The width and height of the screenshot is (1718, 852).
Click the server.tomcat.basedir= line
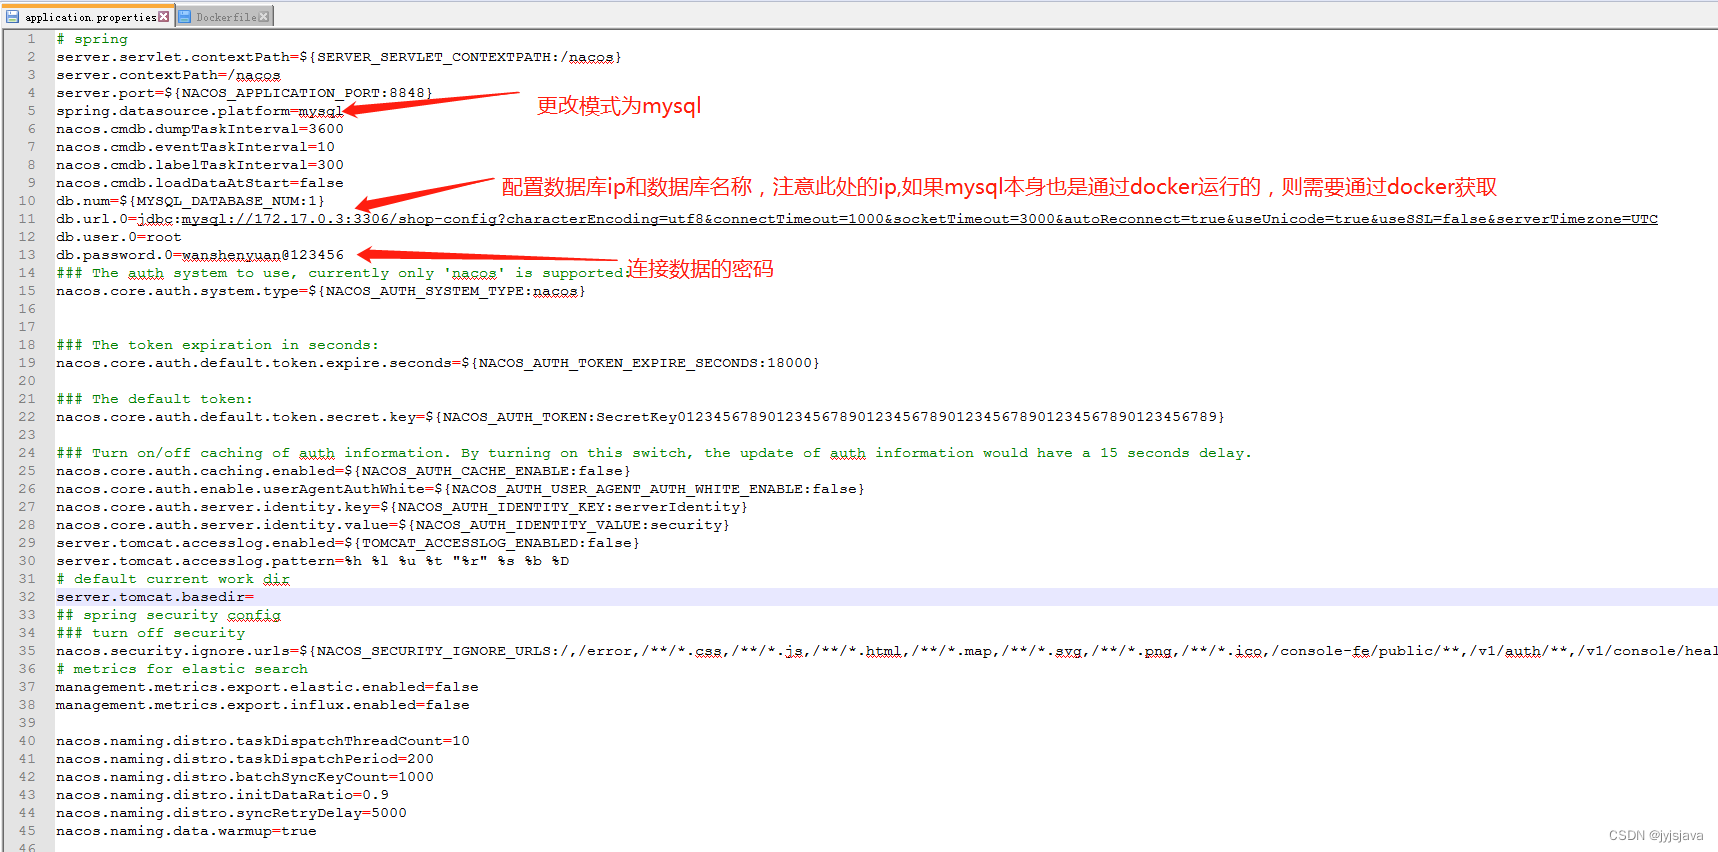(155, 597)
